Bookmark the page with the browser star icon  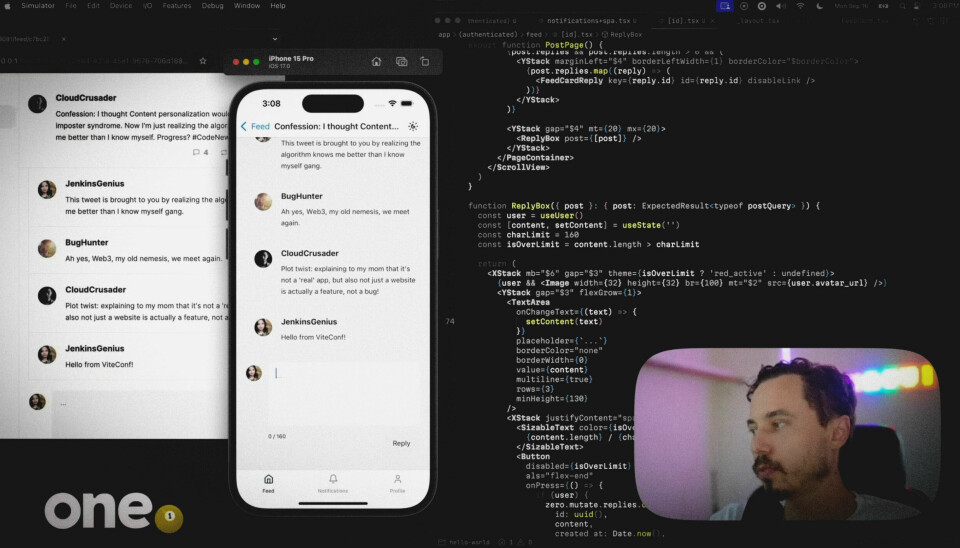[x=203, y=61]
